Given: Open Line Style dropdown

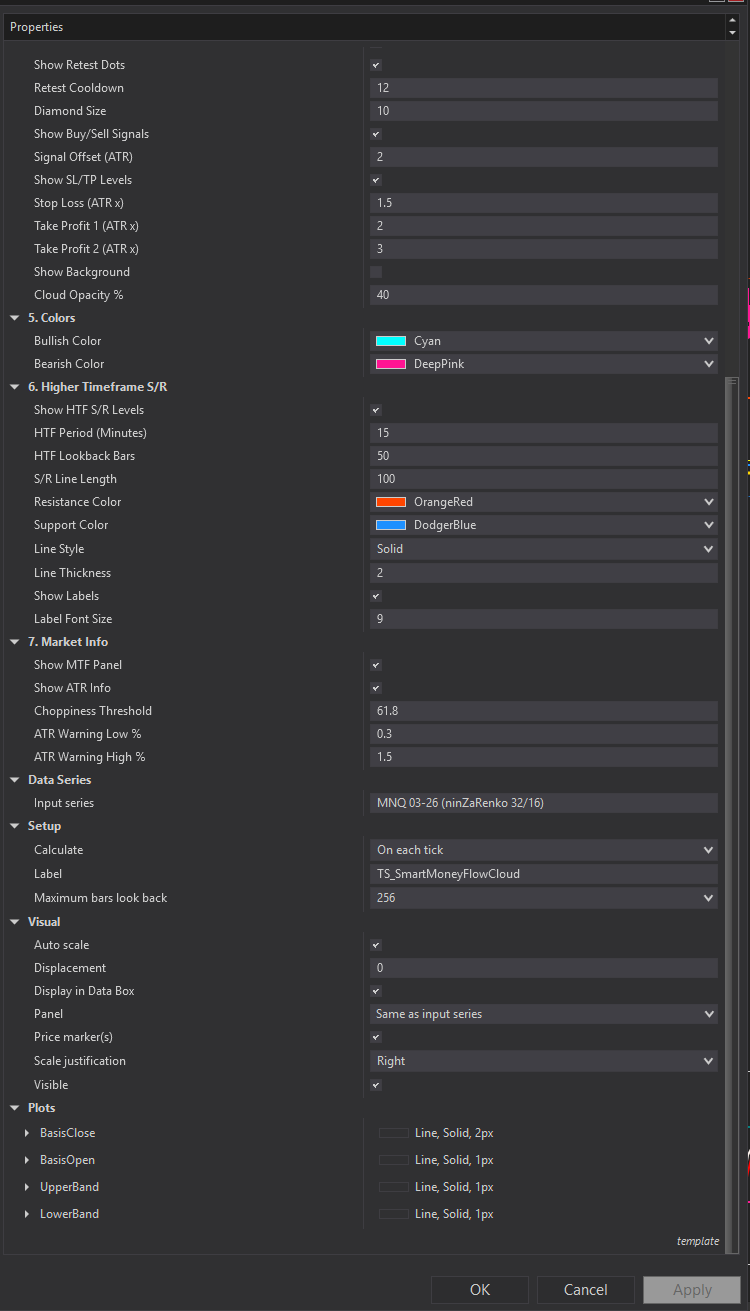Looking at the screenshot, I should pos(543,549).
